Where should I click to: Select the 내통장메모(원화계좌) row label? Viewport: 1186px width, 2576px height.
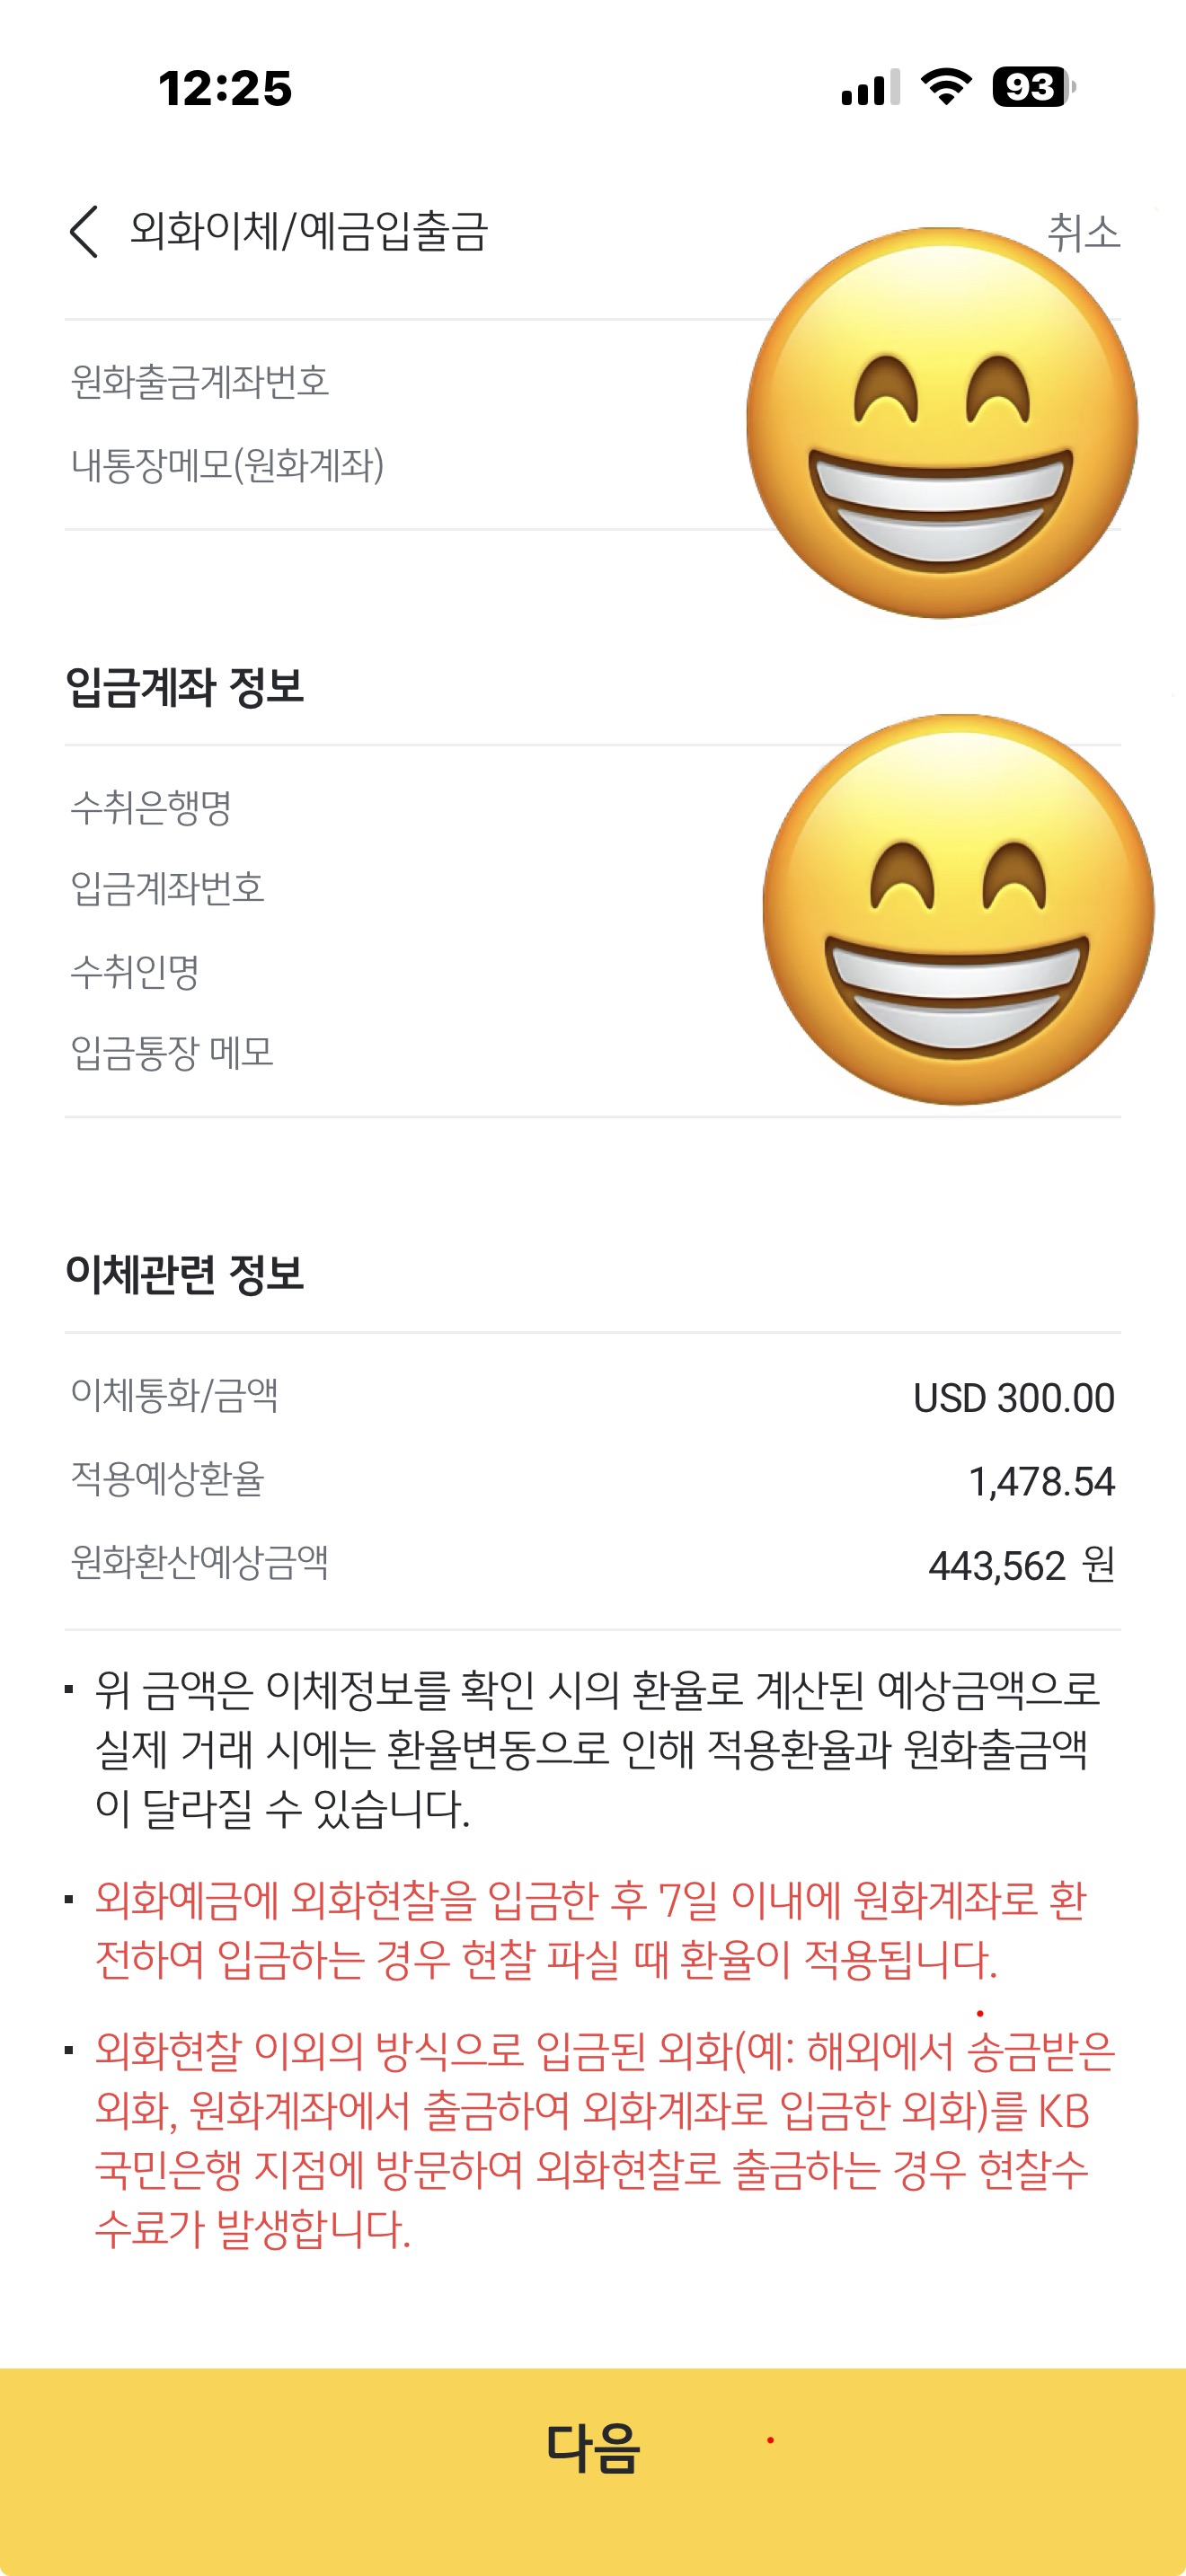point(228,465)
